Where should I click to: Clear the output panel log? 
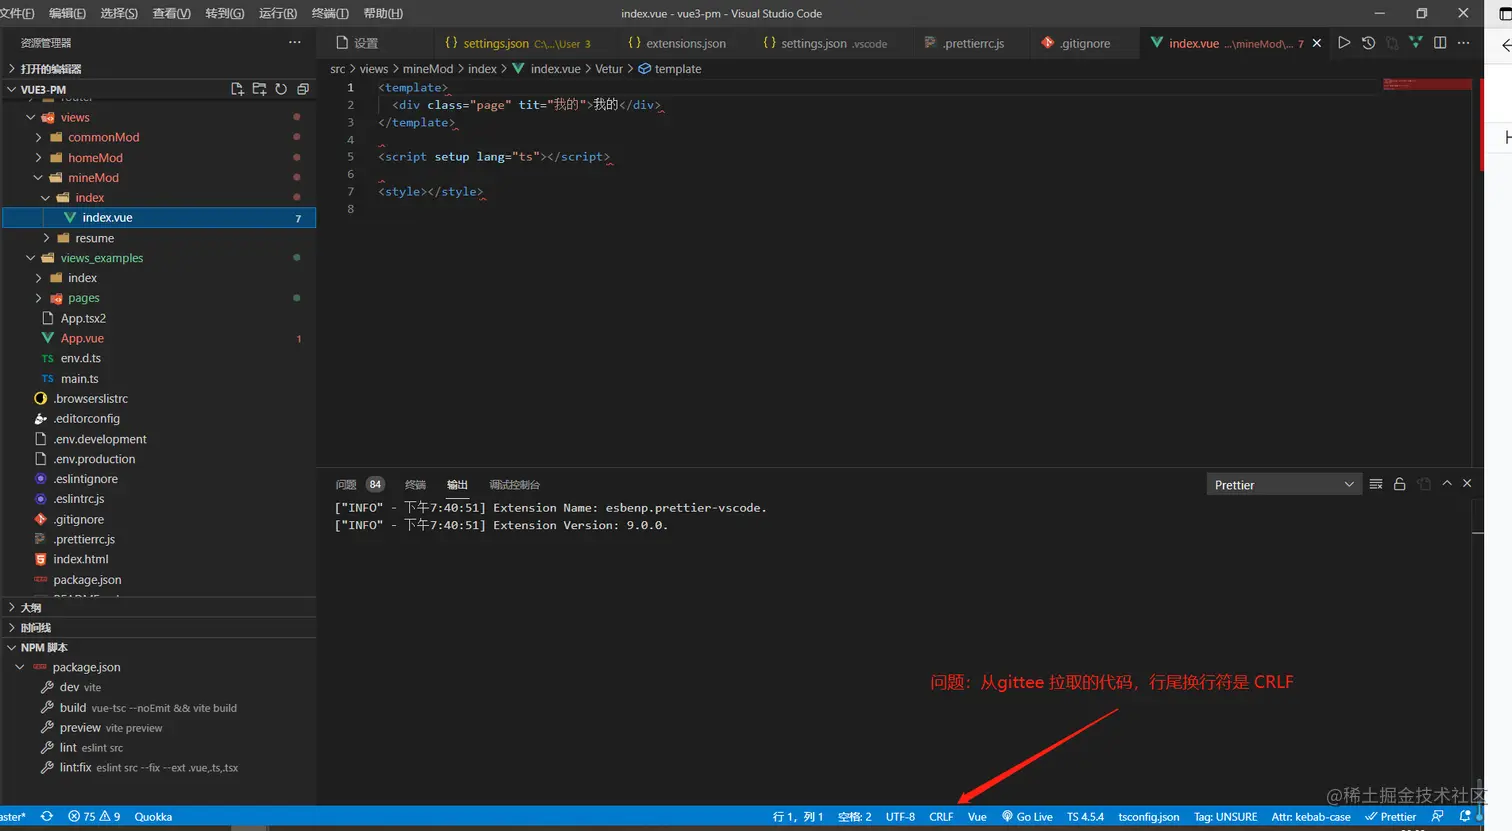tap(1376, 484)
